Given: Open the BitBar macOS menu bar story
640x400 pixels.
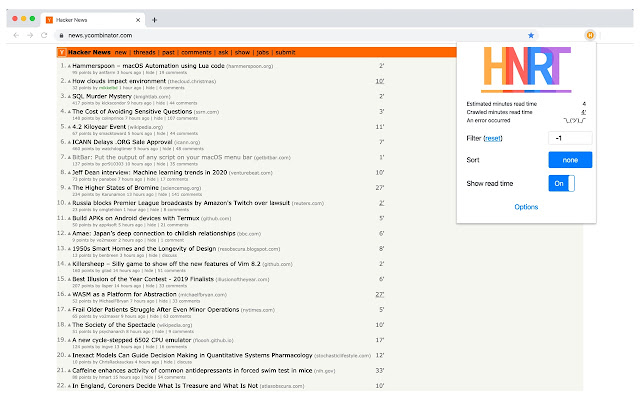Looking at the screenshot, I should pyautogui.click(x=162, y=157).
